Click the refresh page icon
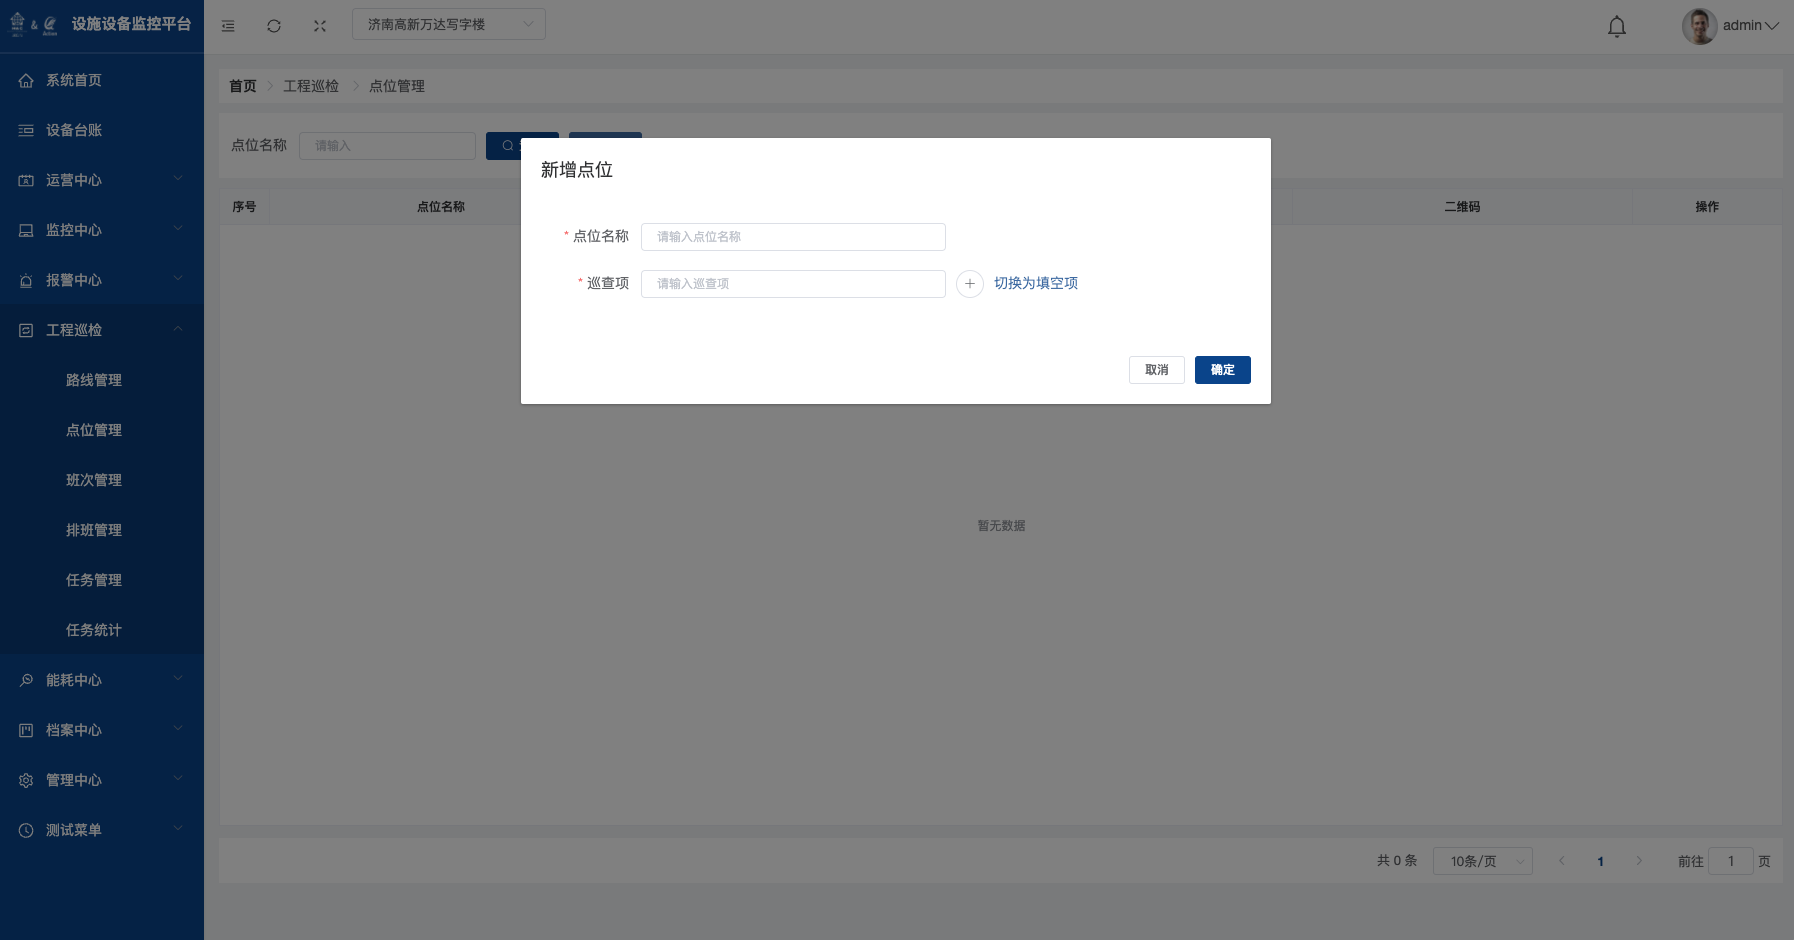1794x940 pixels. tap(274, 26)
